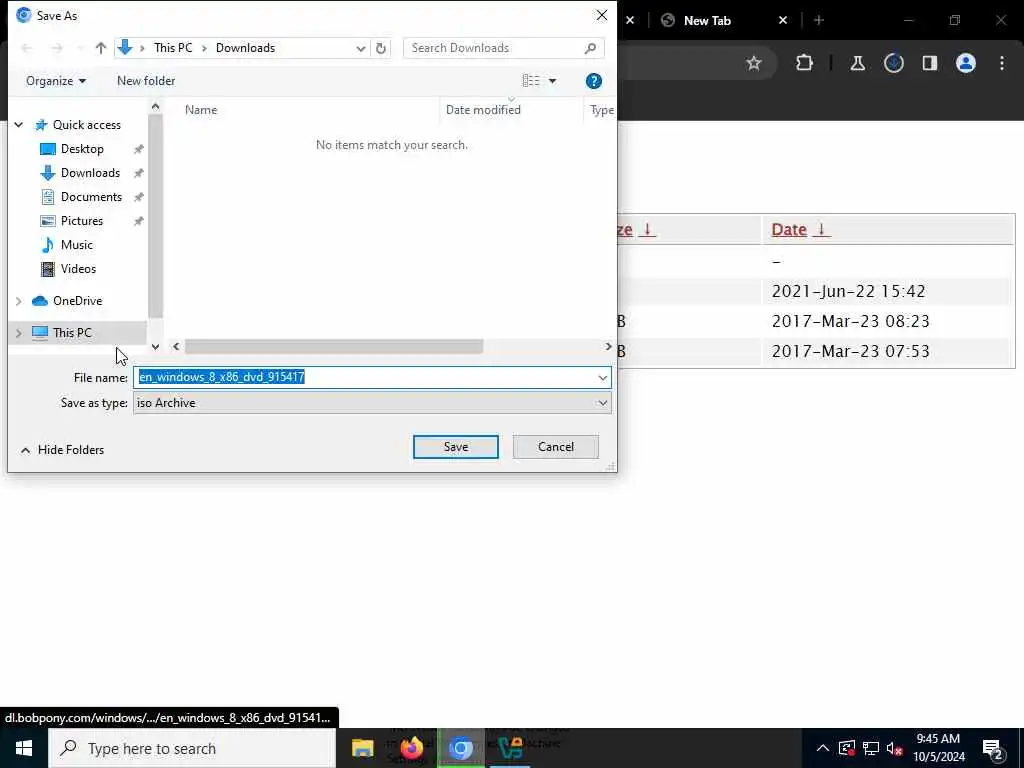Image resolution: width=1024 pixels, height=768 pixels.
Task: Click Downloads in the address breadcrumb
Action: (246, 48)
